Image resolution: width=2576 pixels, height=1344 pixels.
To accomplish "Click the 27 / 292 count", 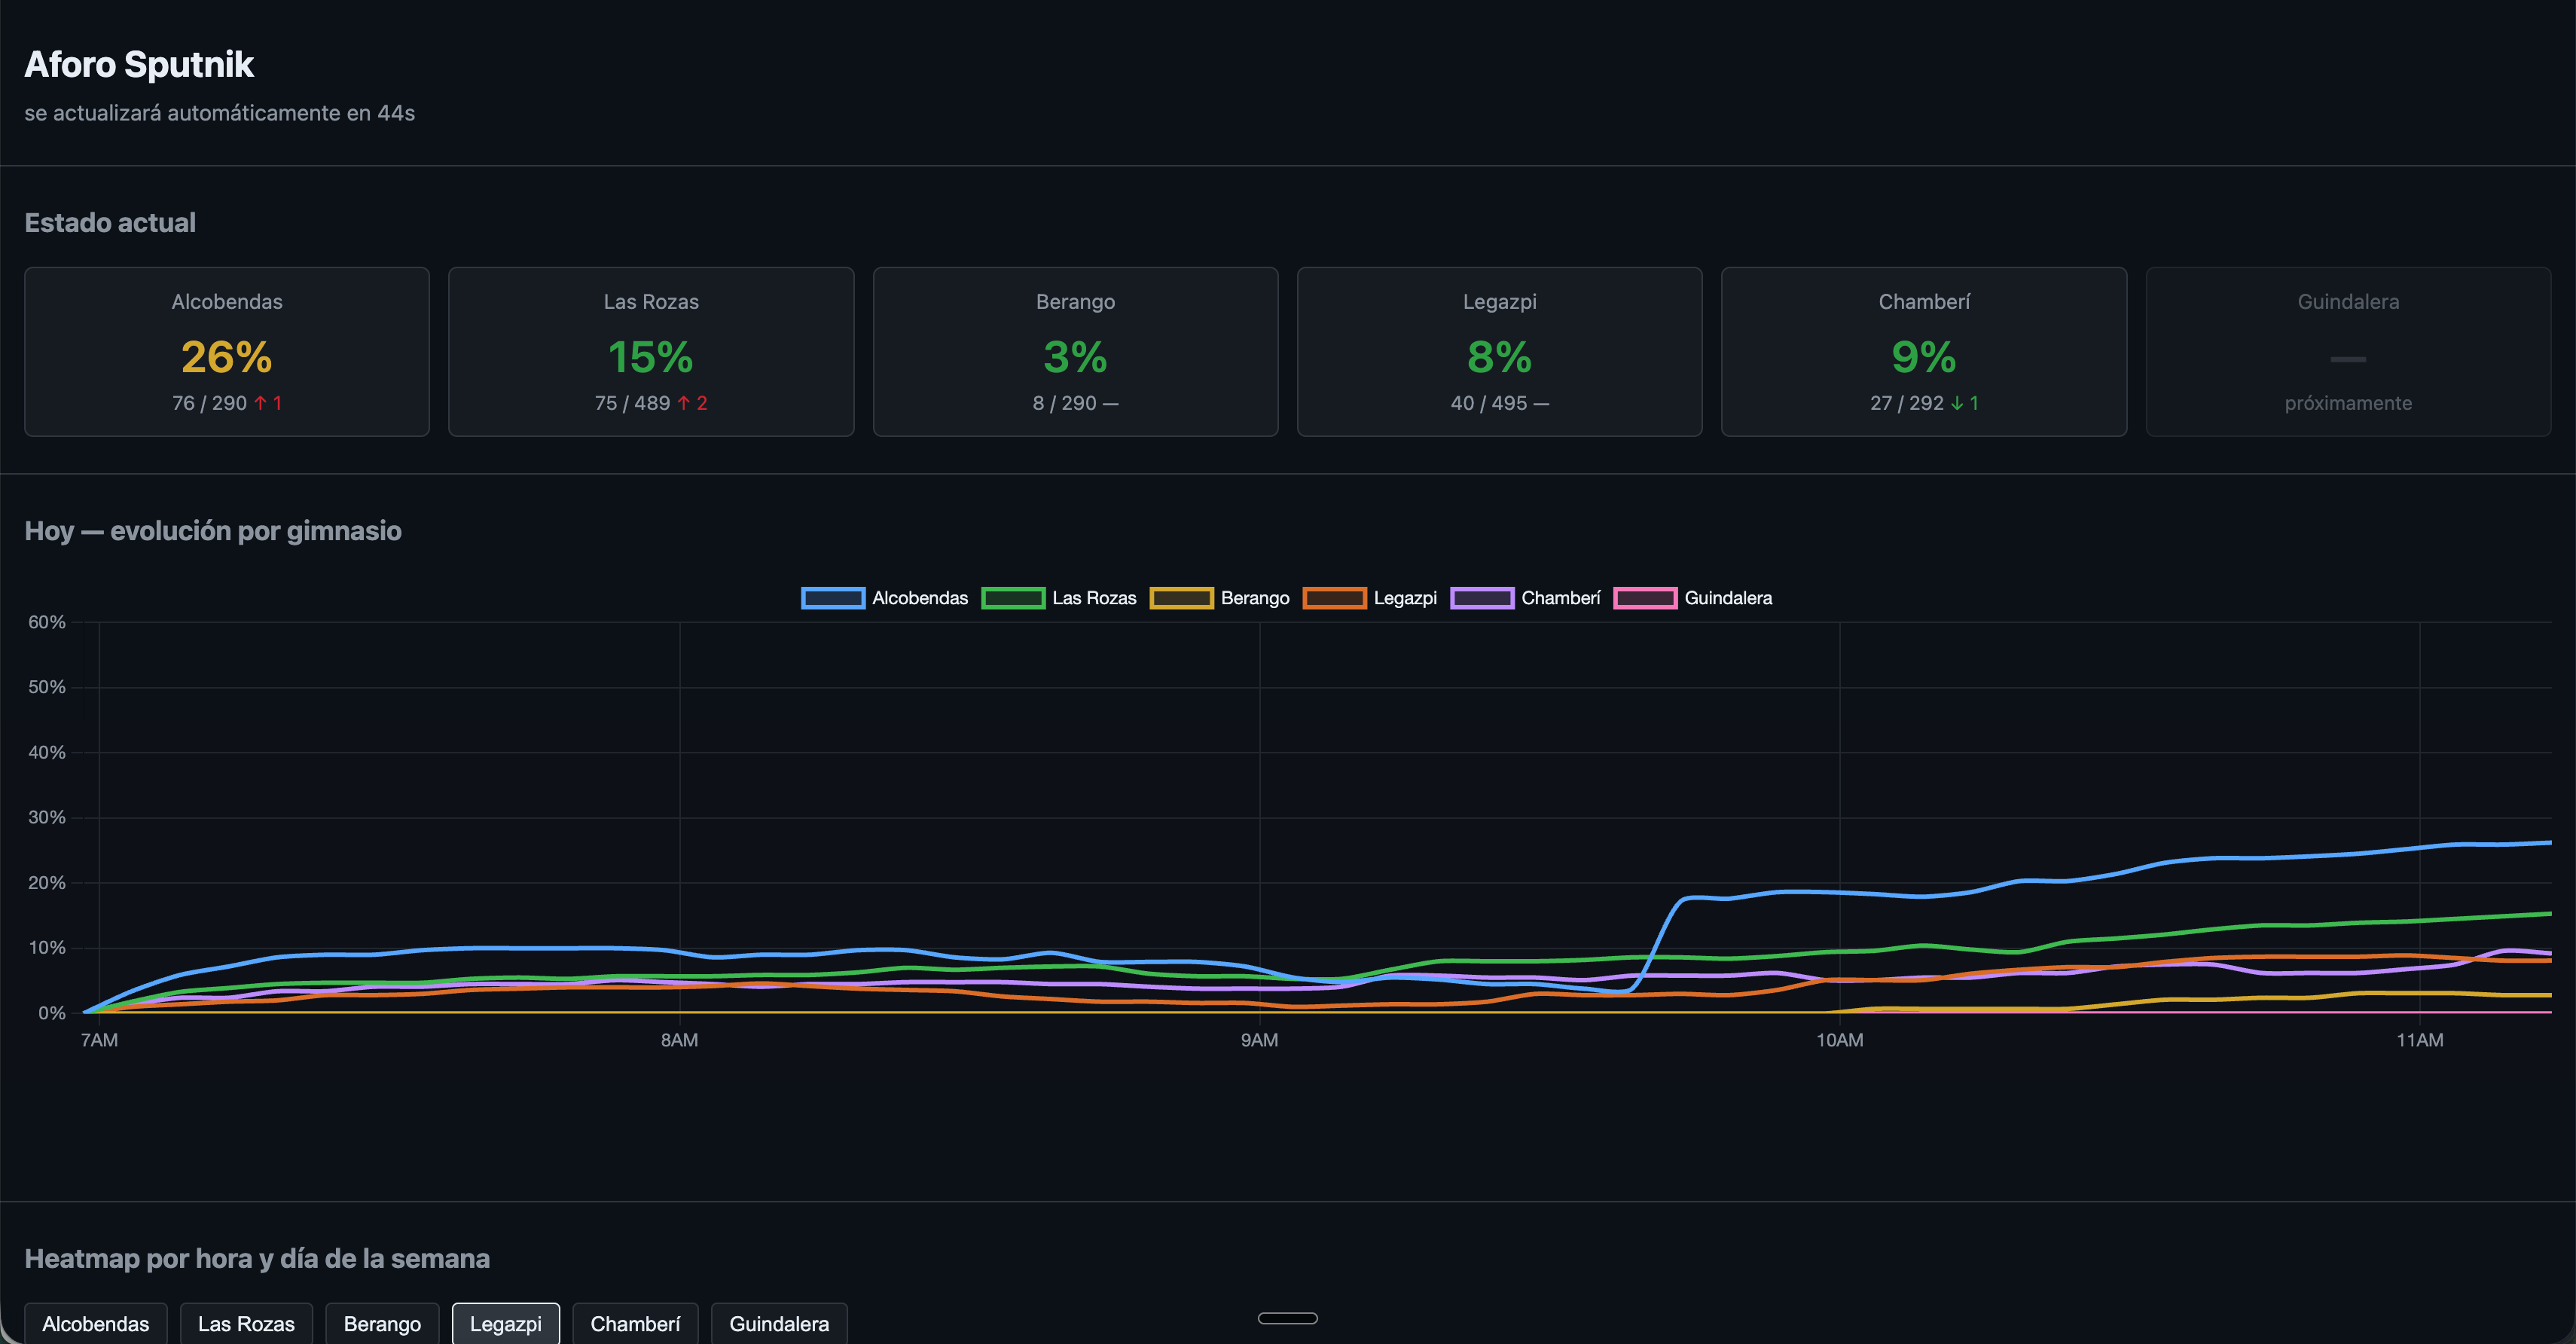I will point(1907,403).
